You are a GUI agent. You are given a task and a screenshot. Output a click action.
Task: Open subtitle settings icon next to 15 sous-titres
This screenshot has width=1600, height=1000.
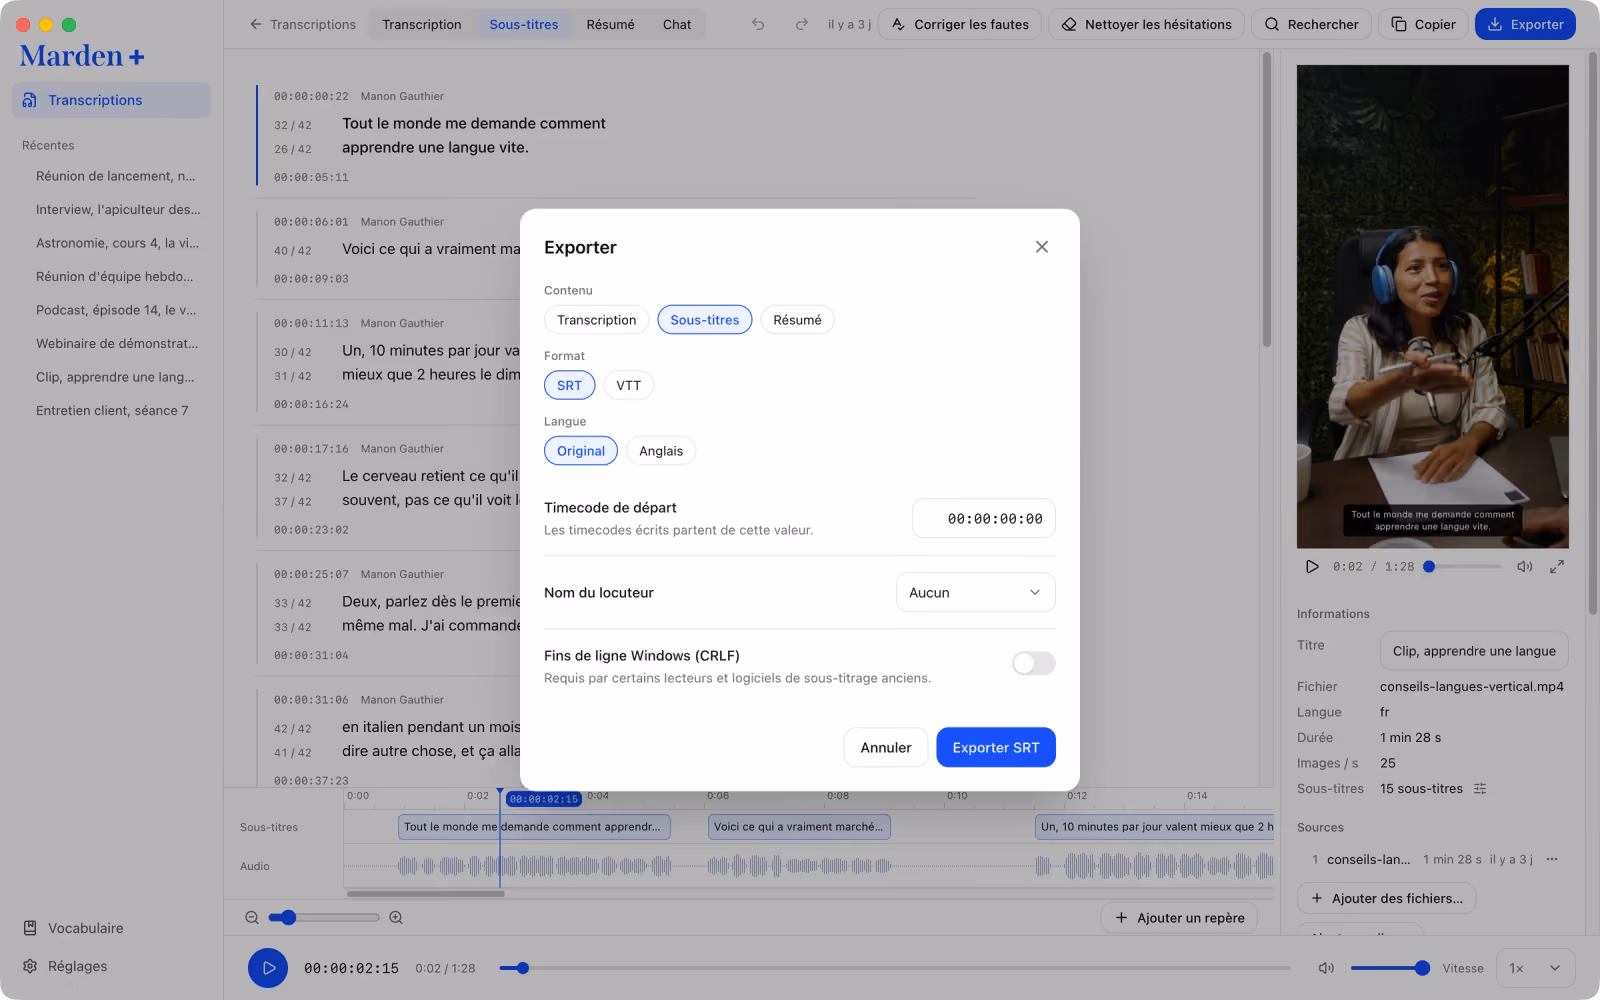coord(1480,789)
